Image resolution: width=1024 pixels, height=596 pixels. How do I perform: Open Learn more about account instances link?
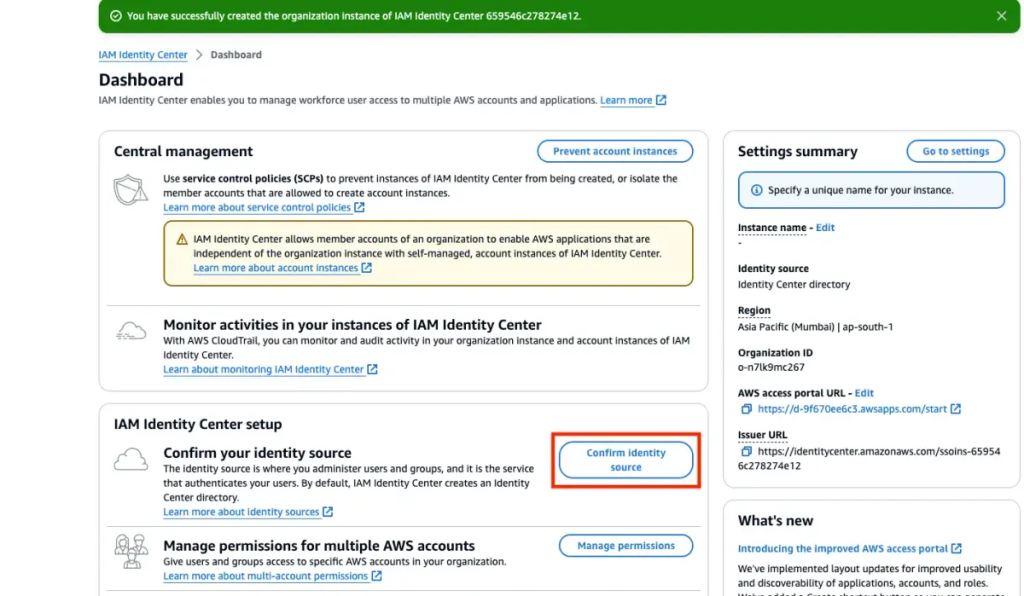276,268
